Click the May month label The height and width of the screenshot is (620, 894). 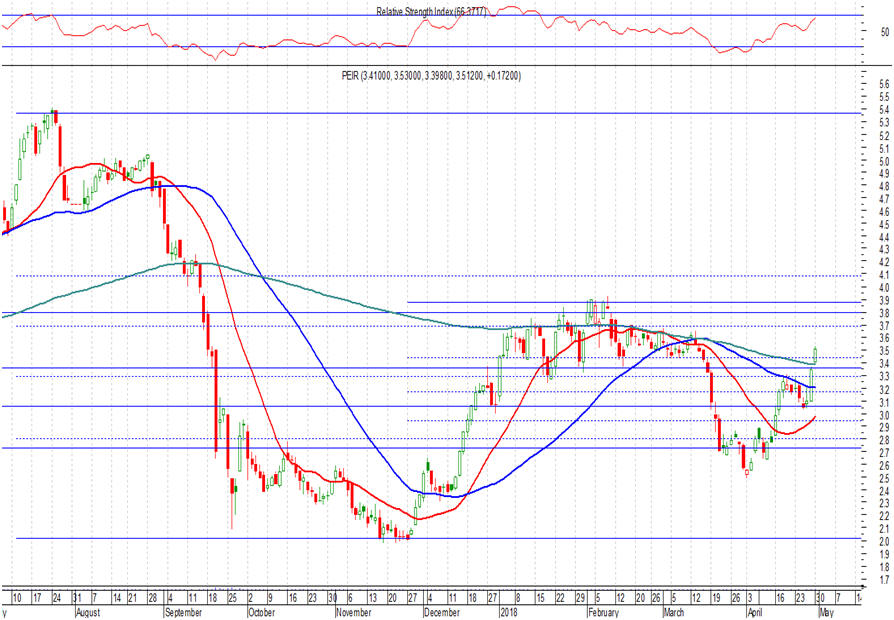[x=826, y=610]
